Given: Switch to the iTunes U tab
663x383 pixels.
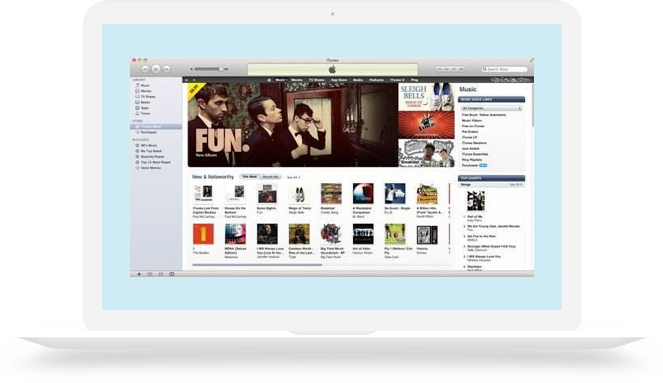Looking at the screenshot, I should [397, 80].
